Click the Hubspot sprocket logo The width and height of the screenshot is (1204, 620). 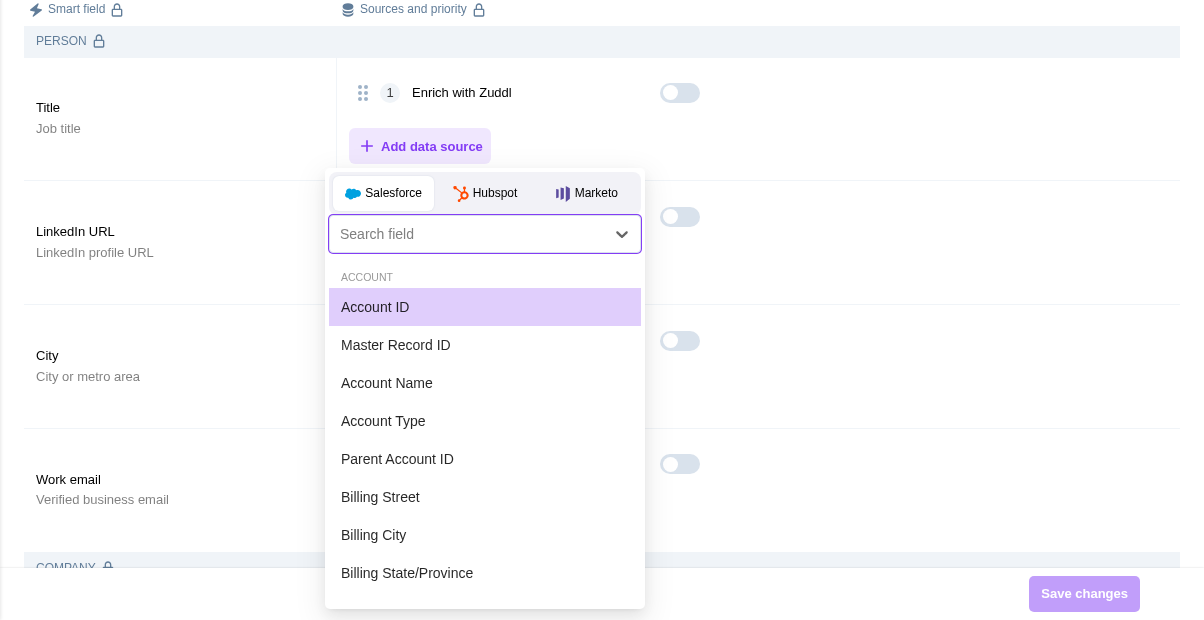tap(461, 193)
